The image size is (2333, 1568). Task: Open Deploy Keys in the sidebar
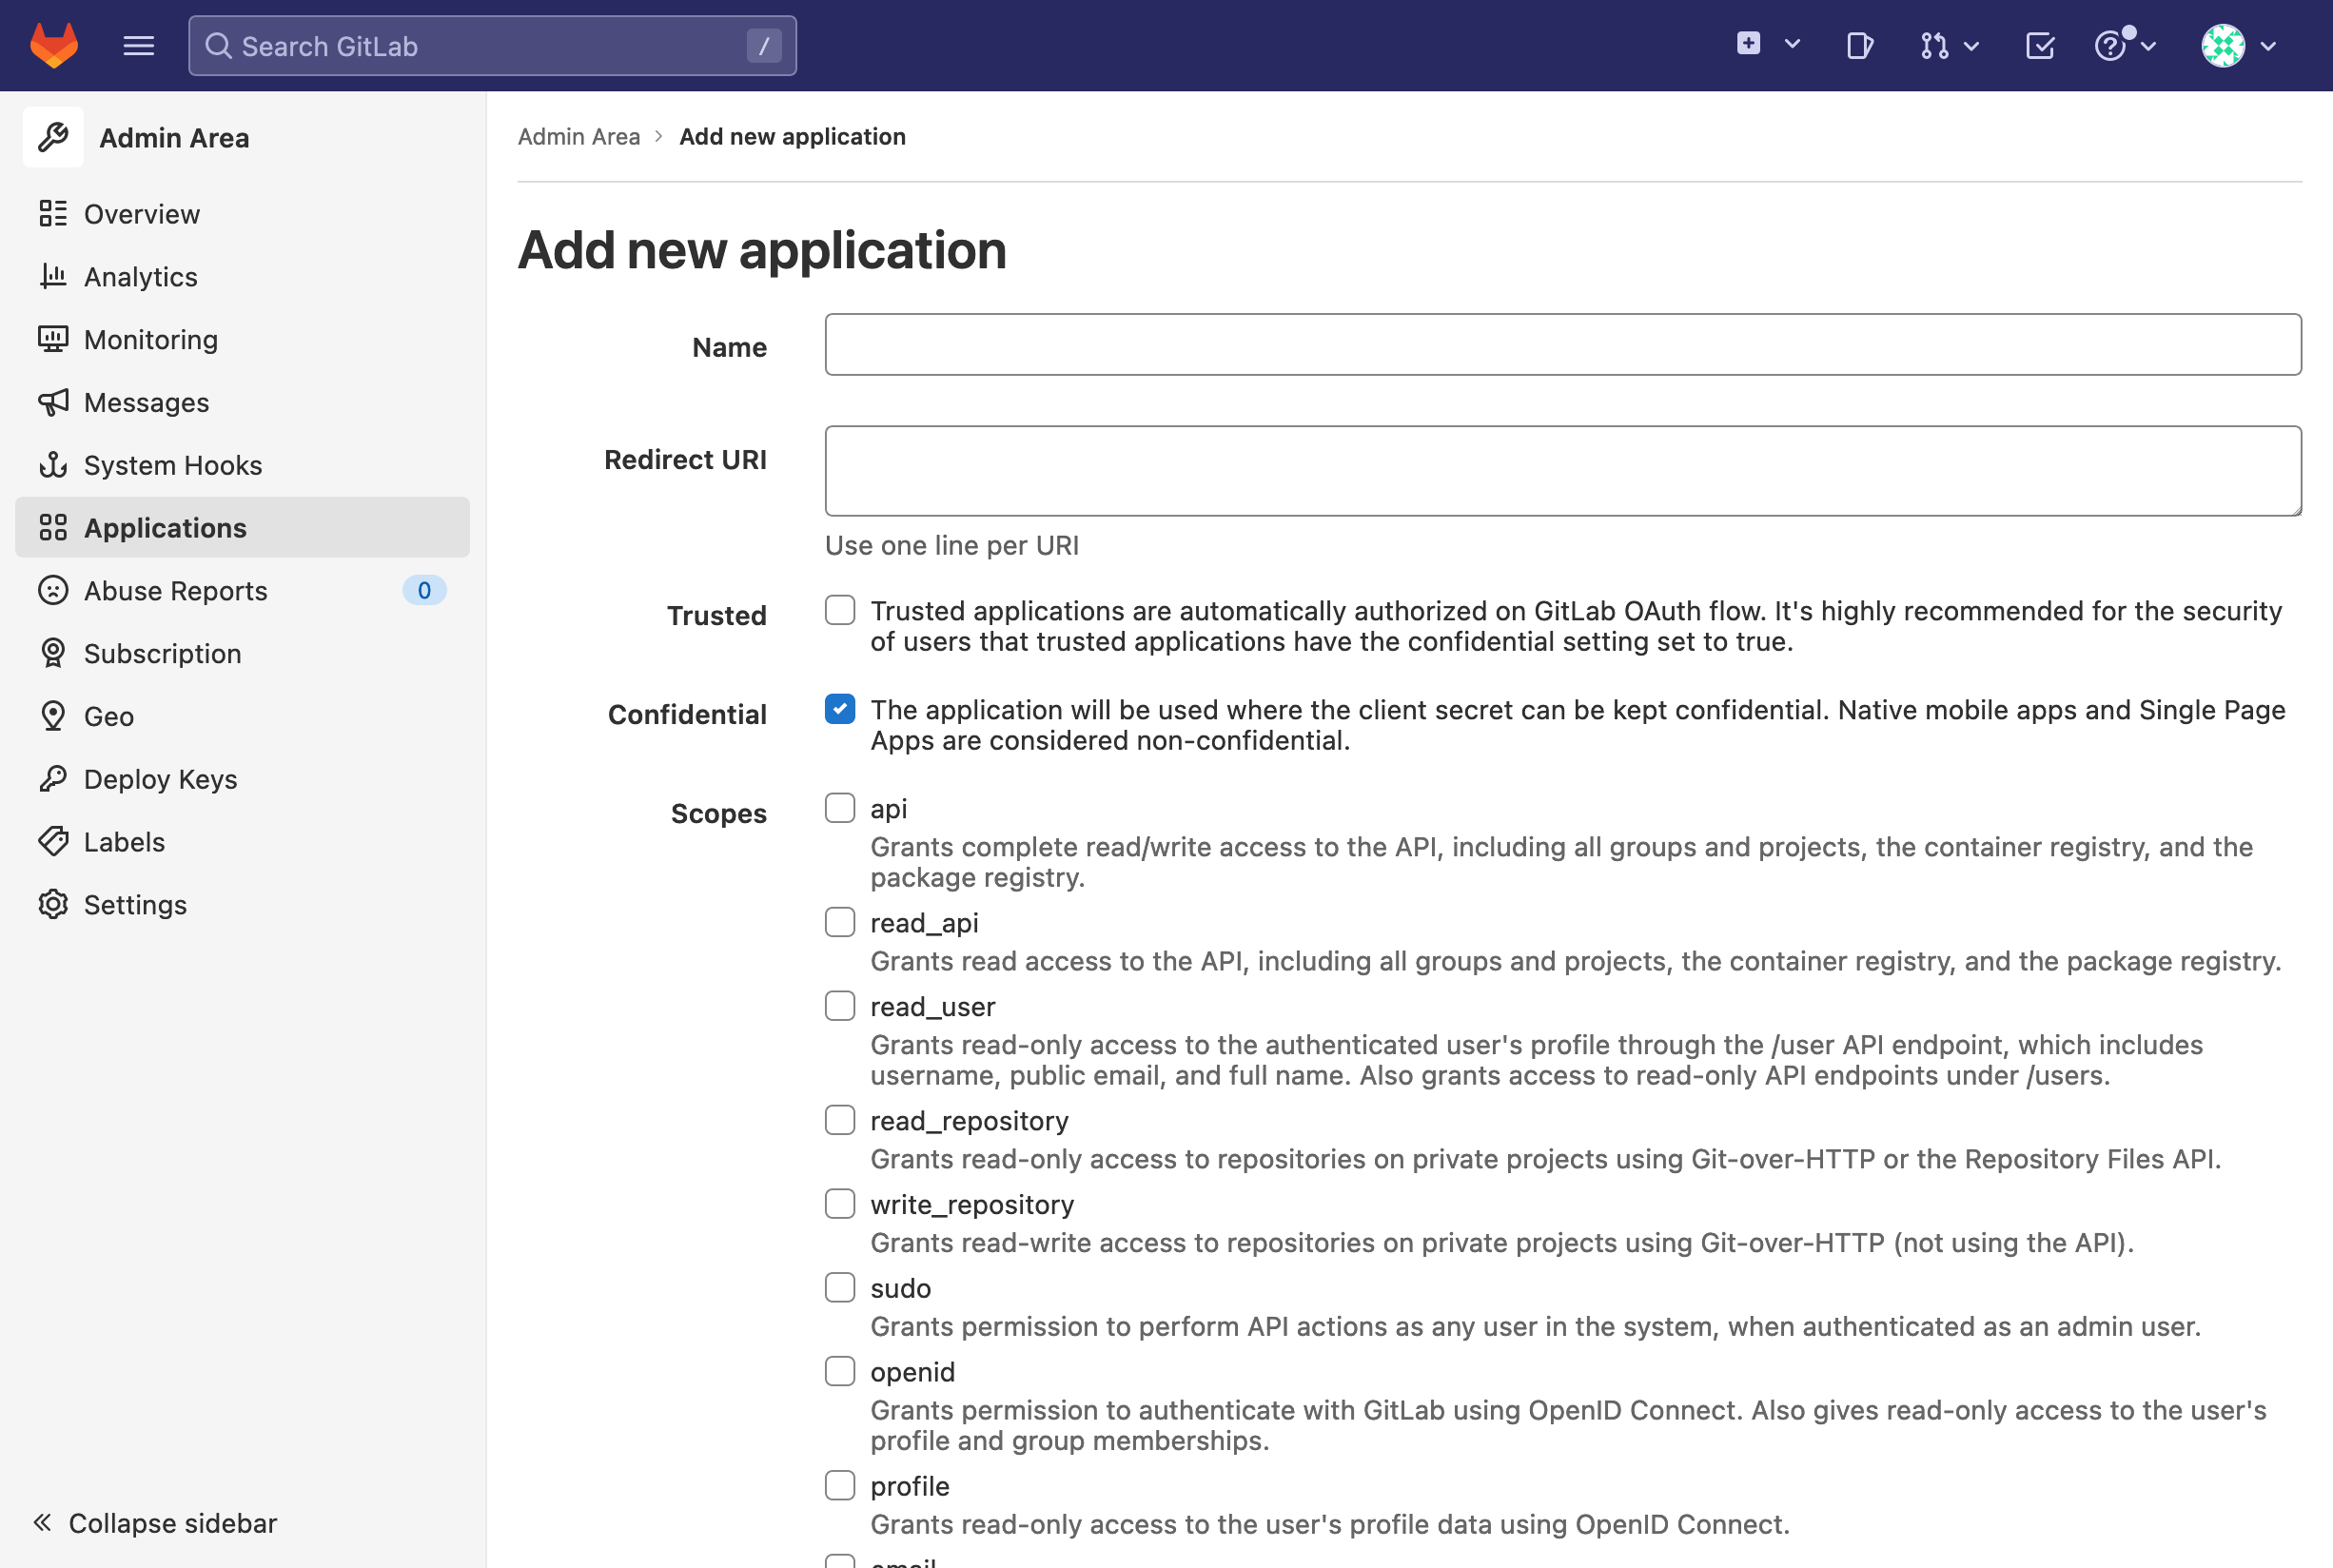click(x=160, y=779)
